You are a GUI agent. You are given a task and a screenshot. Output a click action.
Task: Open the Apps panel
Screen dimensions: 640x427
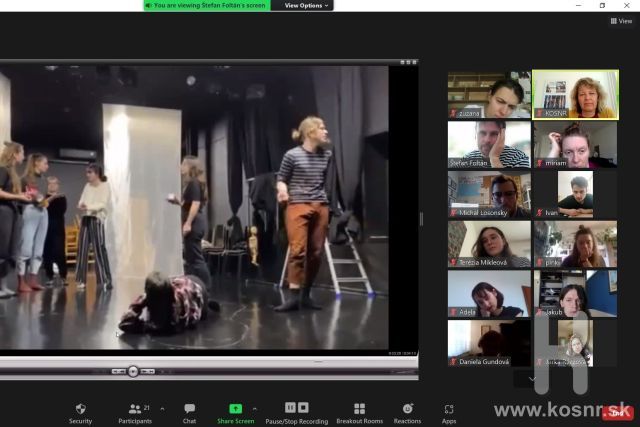(449, 409)
